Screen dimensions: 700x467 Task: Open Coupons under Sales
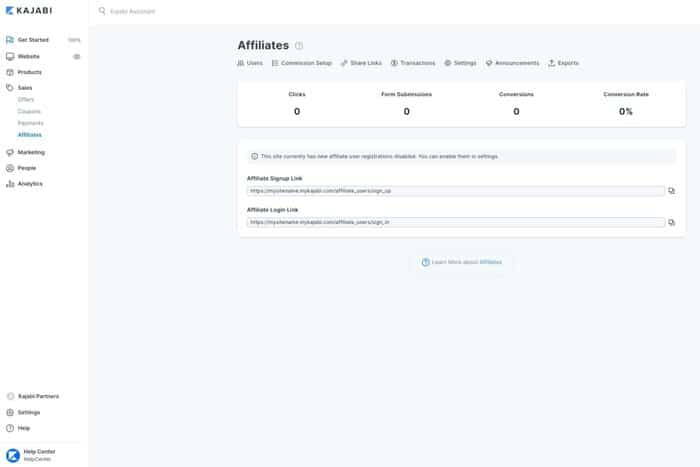pyautogui.click(x=29, y=111)
